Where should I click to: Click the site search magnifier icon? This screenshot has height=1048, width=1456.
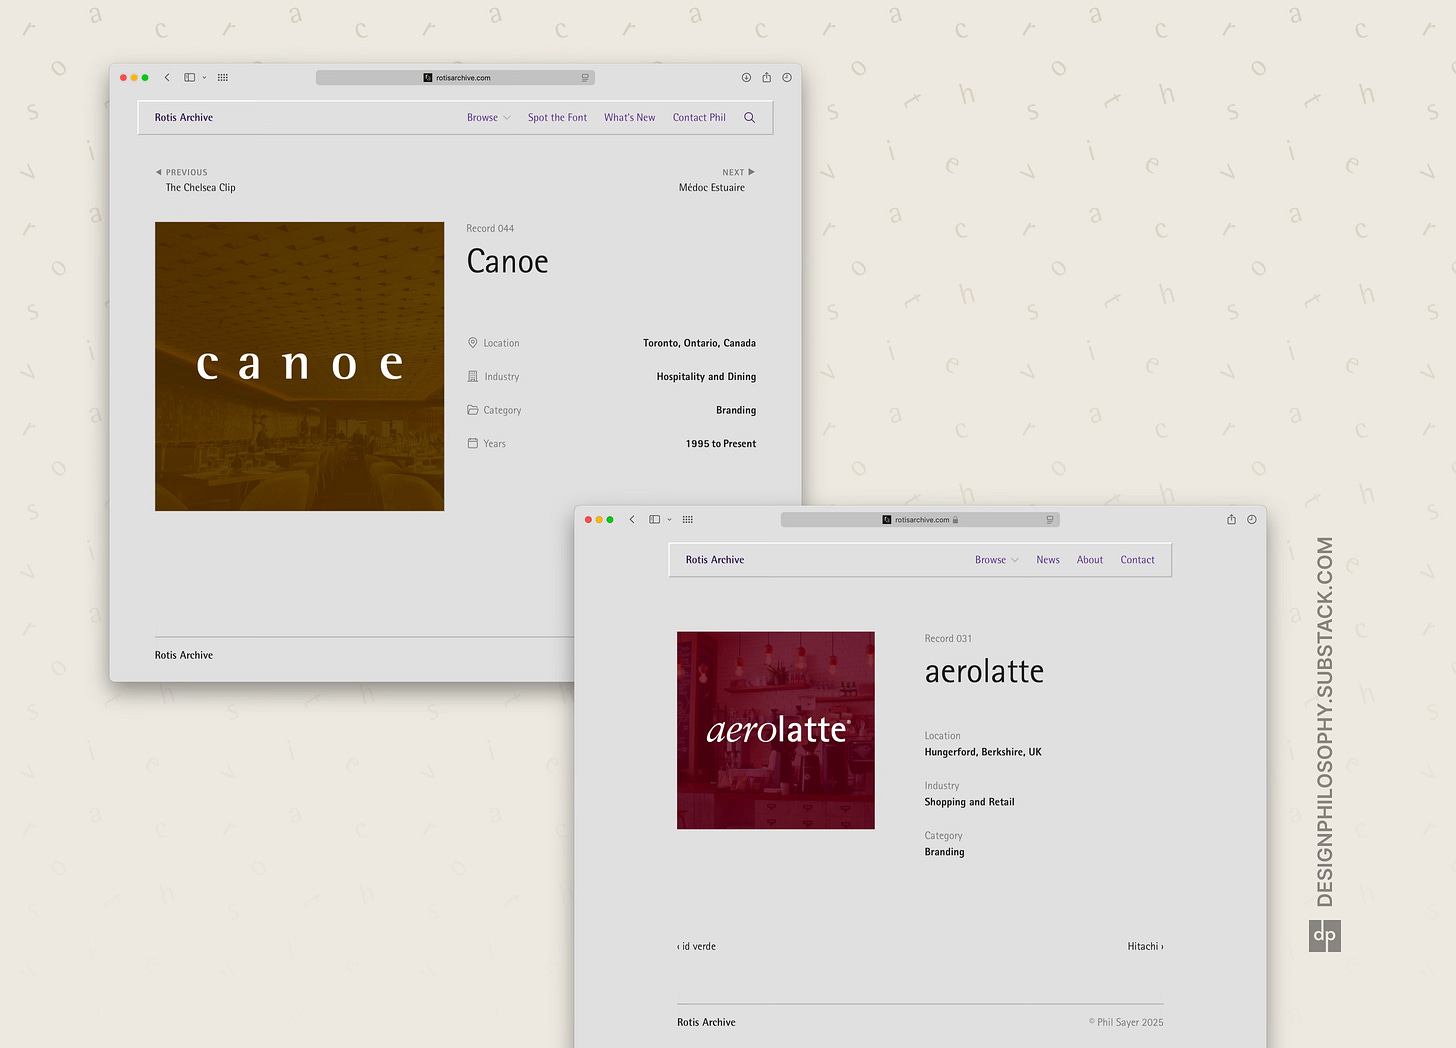[x=750, y=117]
